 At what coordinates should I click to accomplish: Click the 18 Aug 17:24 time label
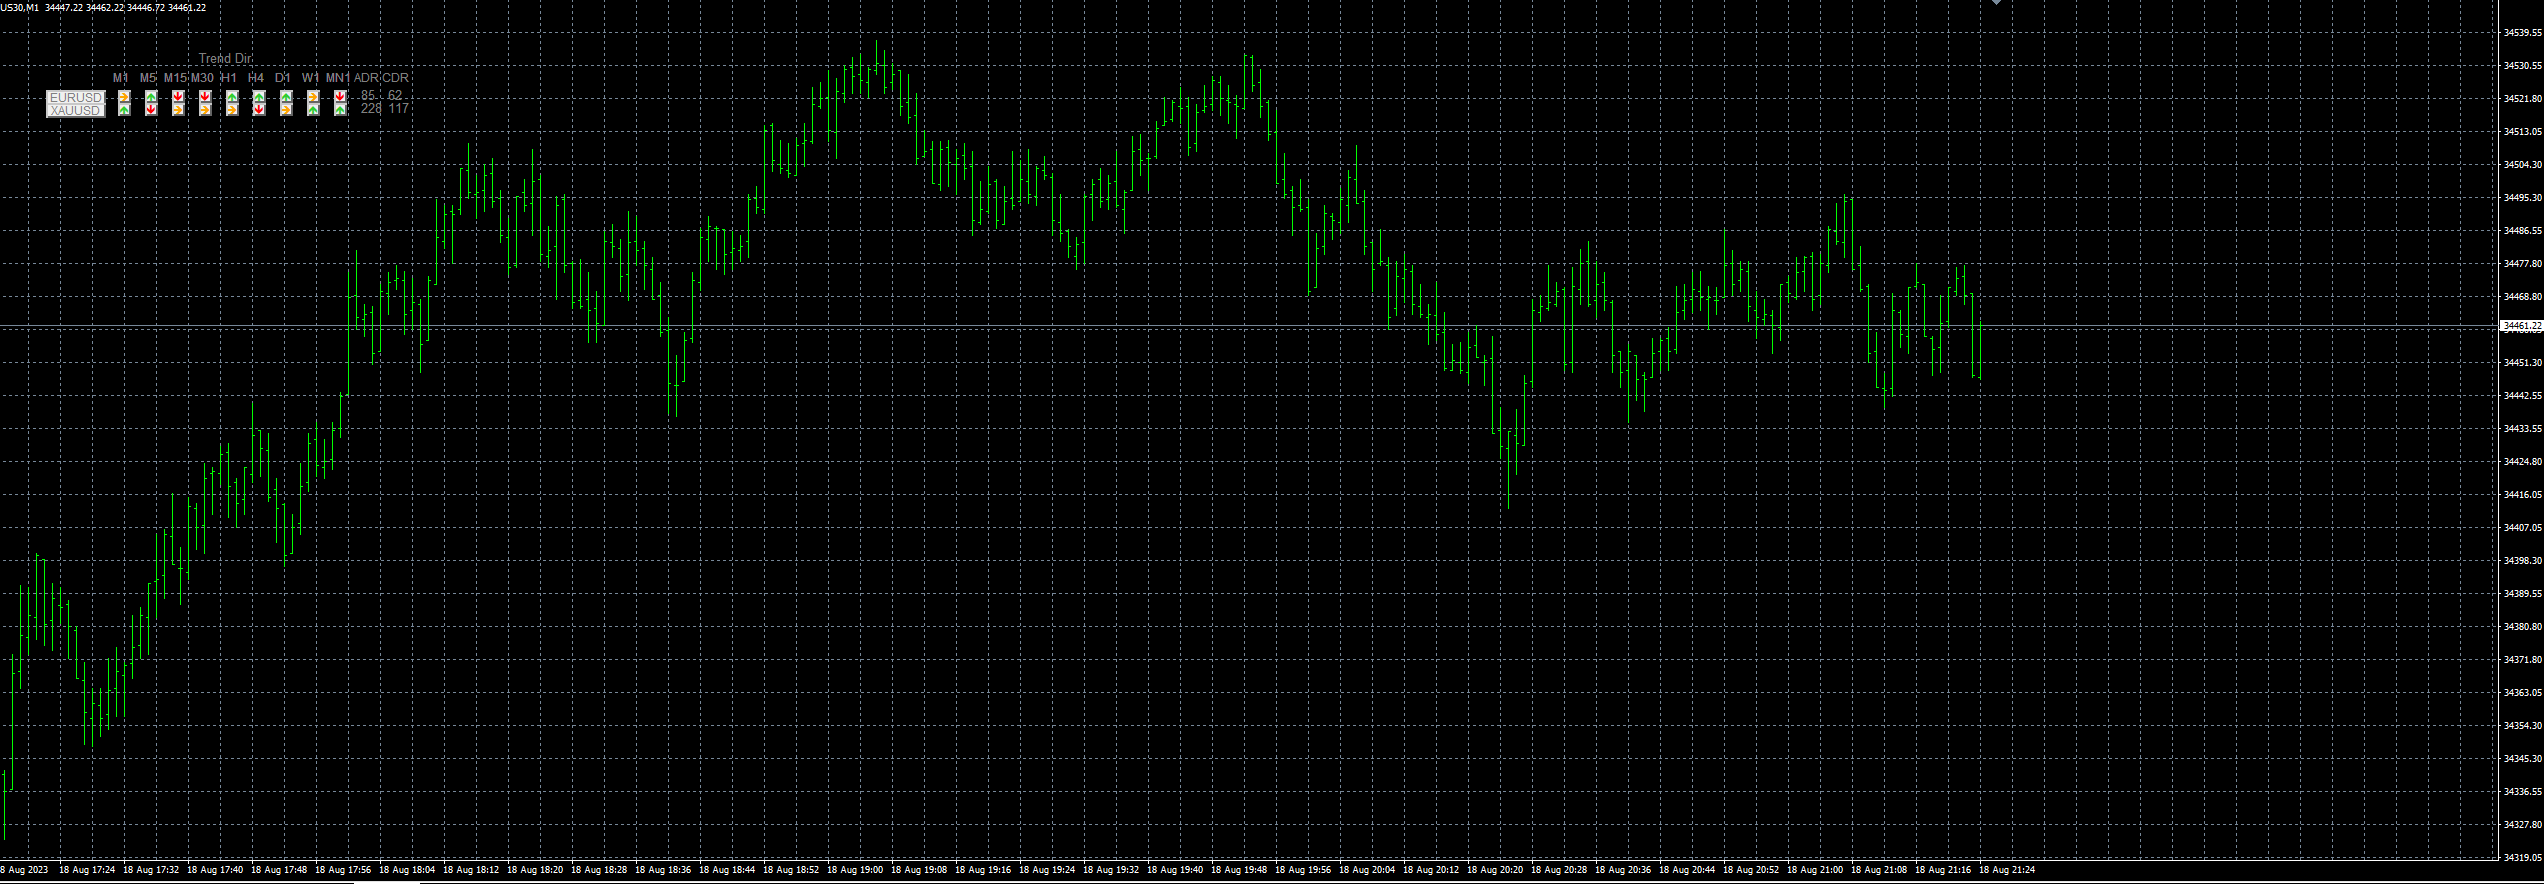[x=87, y=870]
